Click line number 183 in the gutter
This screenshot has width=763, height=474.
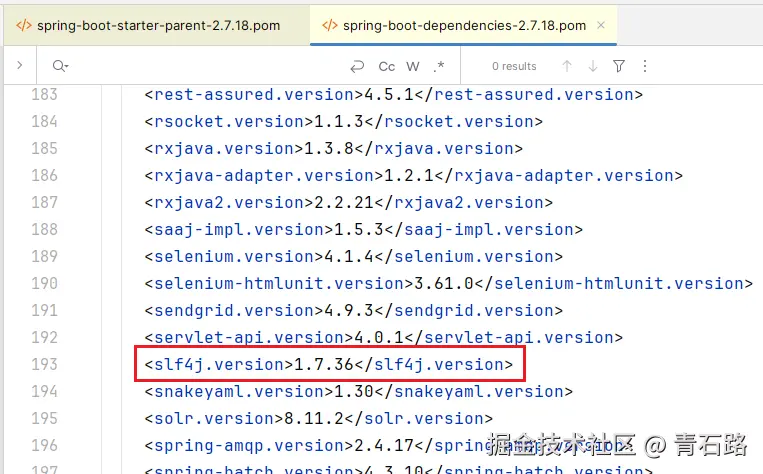click(44, 94)
